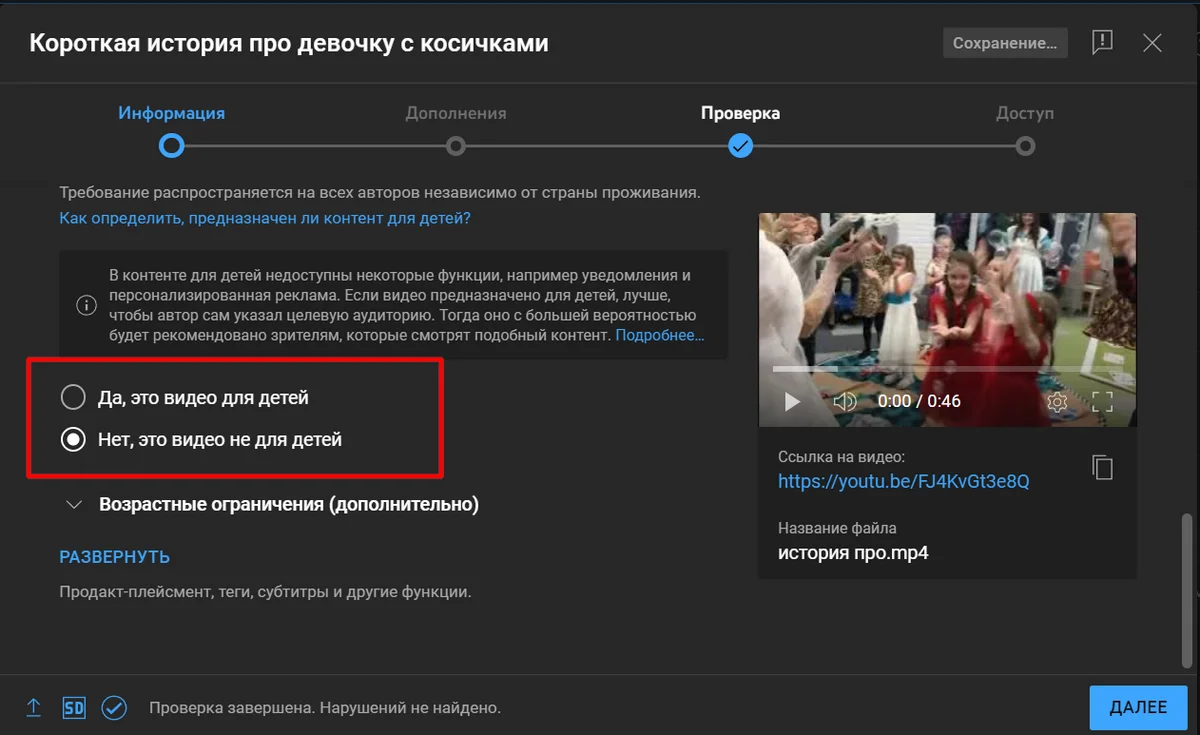Switch to the 'Дополнения' step

[456, 146]
